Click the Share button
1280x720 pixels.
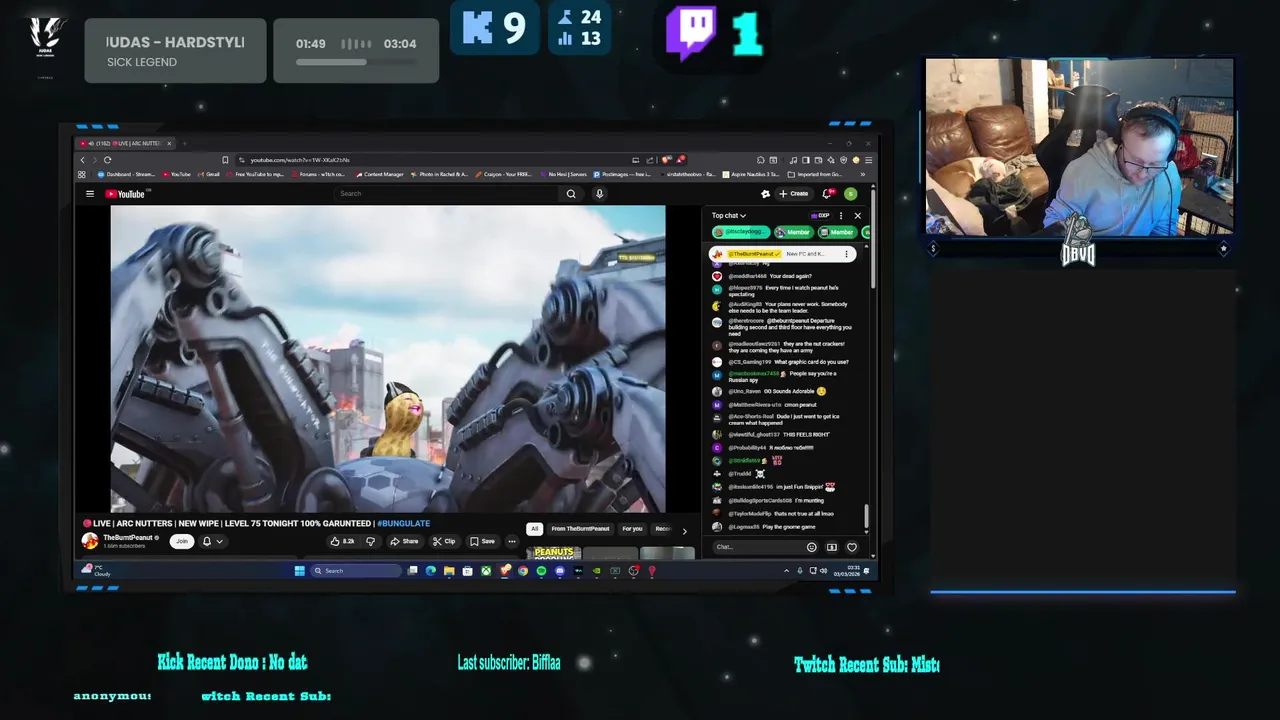(404, 541)
